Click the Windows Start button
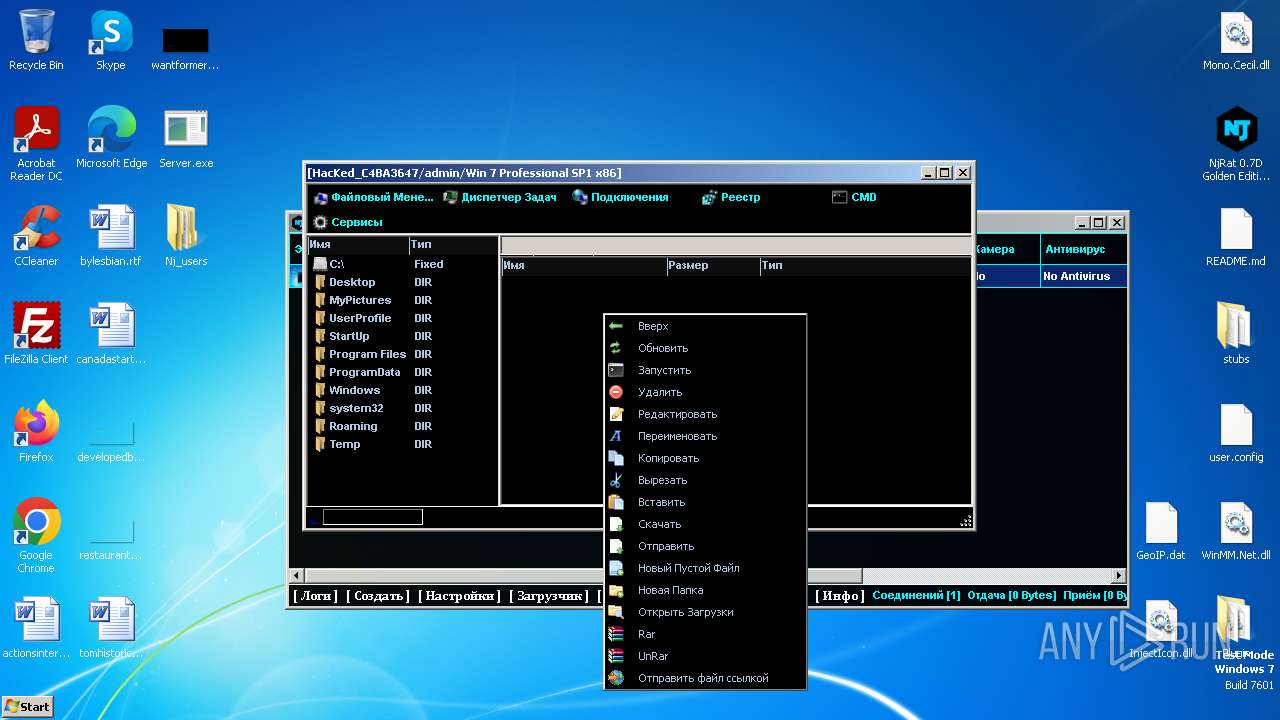Viewport: 1280px width, 720px height. coord(27,706)
